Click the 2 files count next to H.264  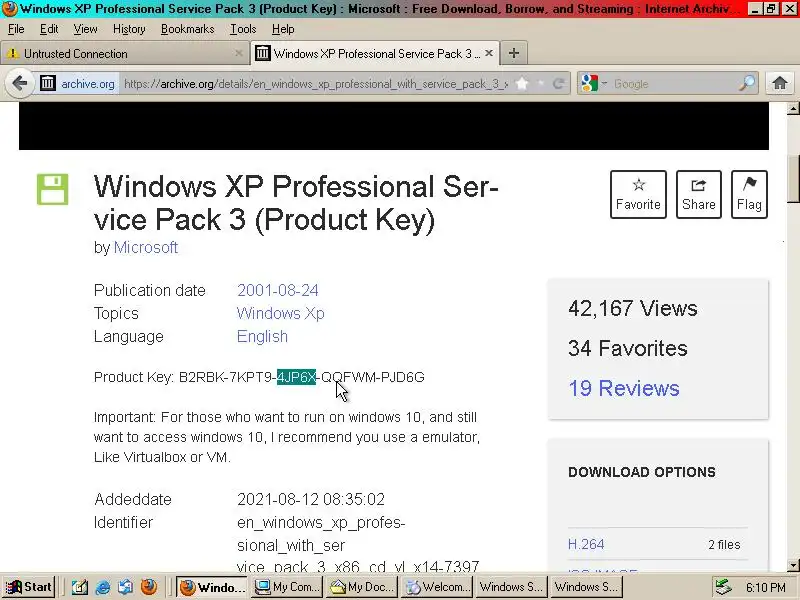724,545
